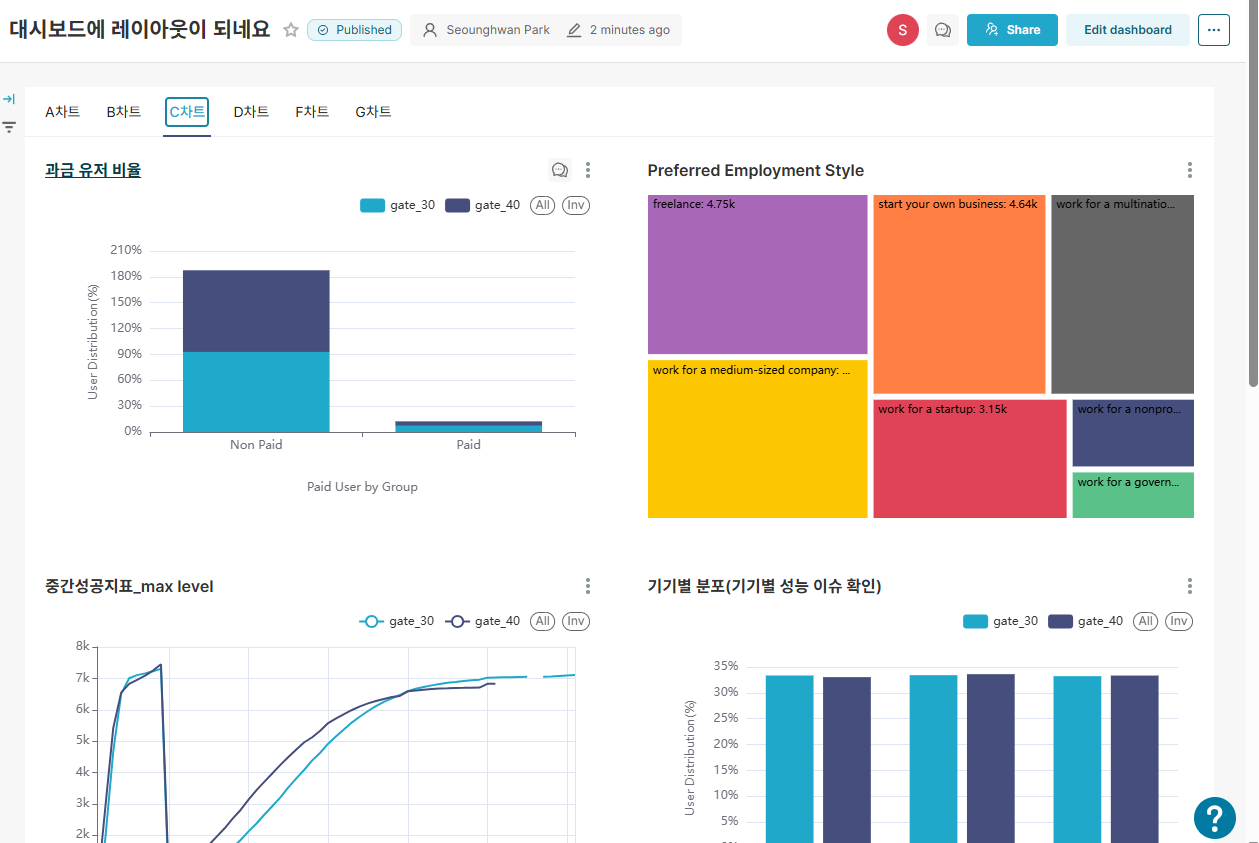The height and width of the screenshot is (843, 1259).
Task: Open user avatar S menu
Action: click(902, 30)
